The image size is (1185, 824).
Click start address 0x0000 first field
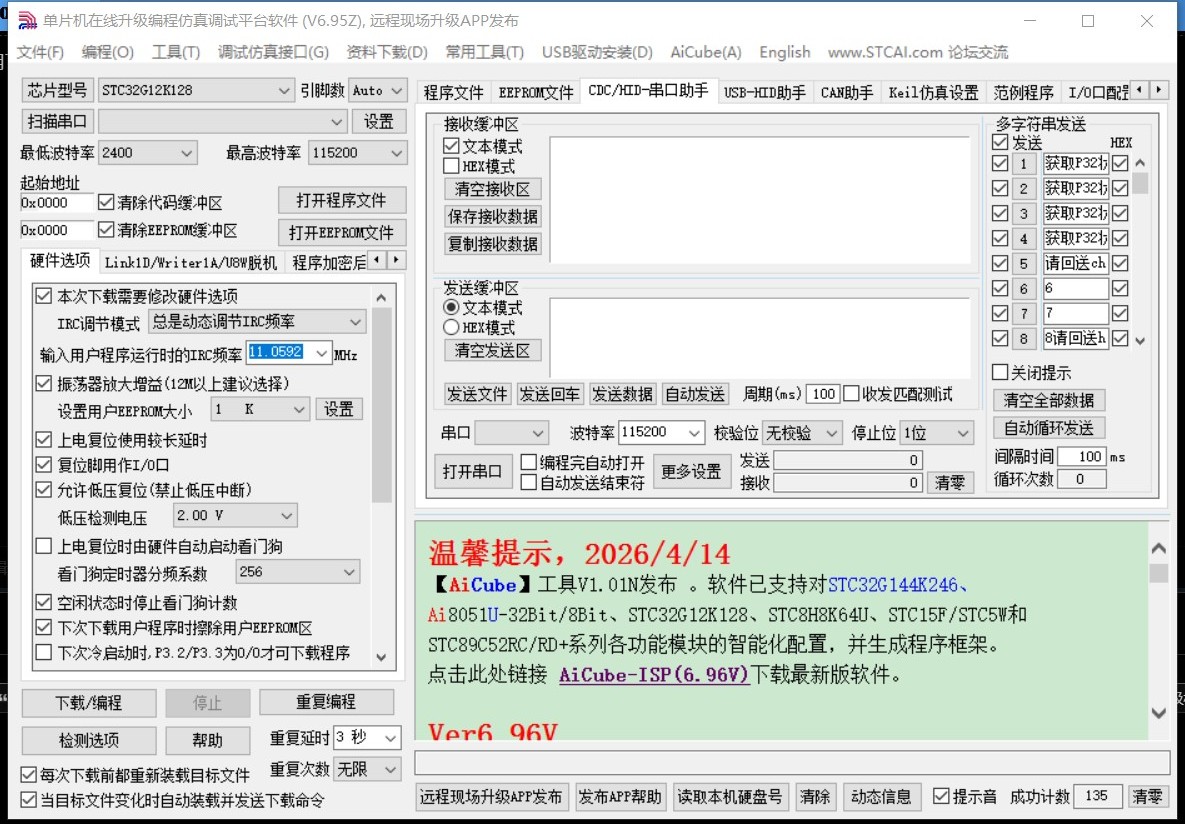[57, 203]
